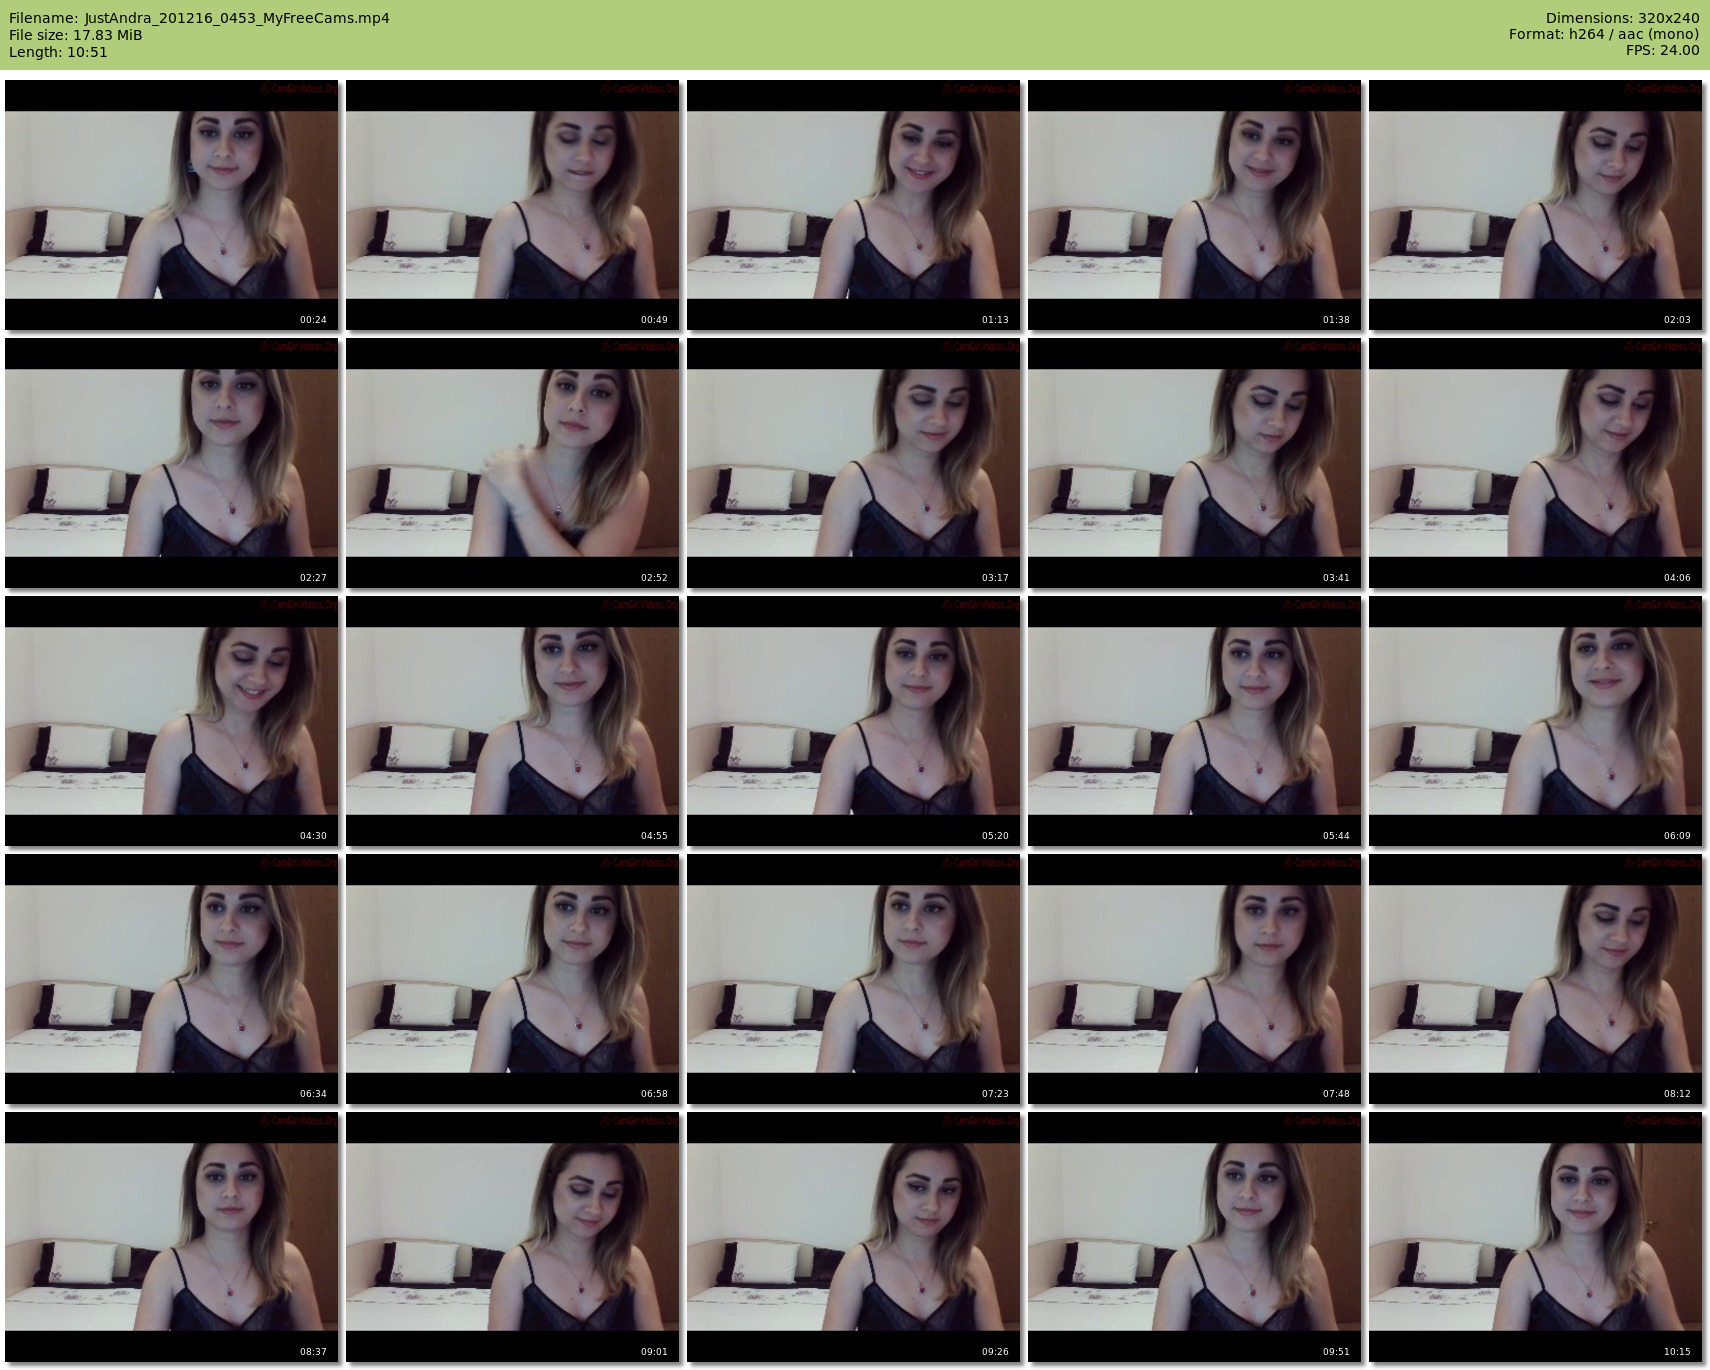Select the frame at 00:49

click(x=512, y=205)
